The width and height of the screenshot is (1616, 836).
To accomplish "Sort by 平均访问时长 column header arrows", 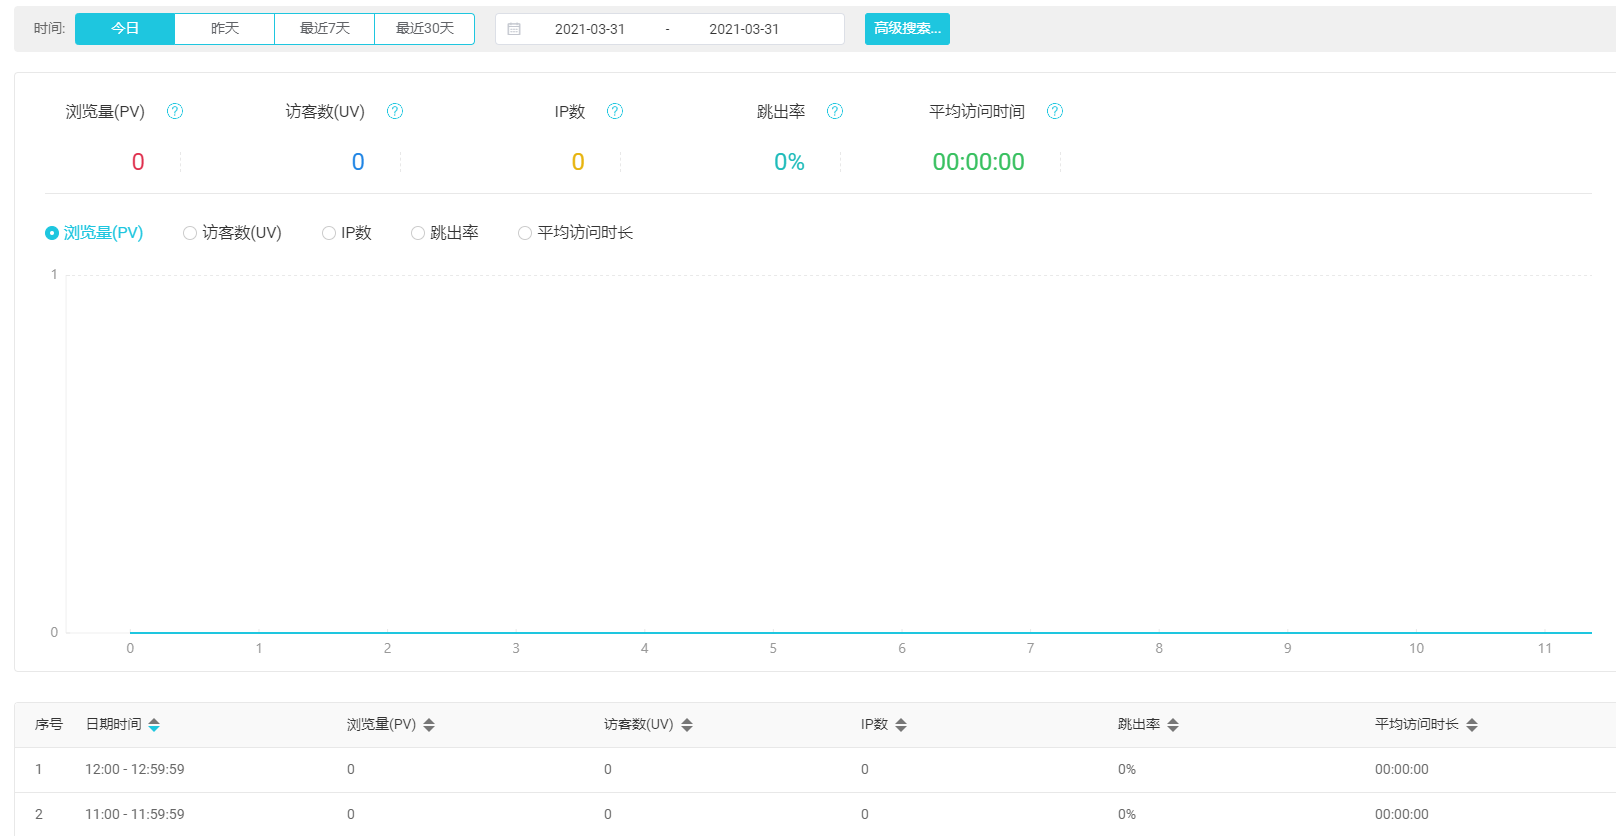I will click(1472, 725).
